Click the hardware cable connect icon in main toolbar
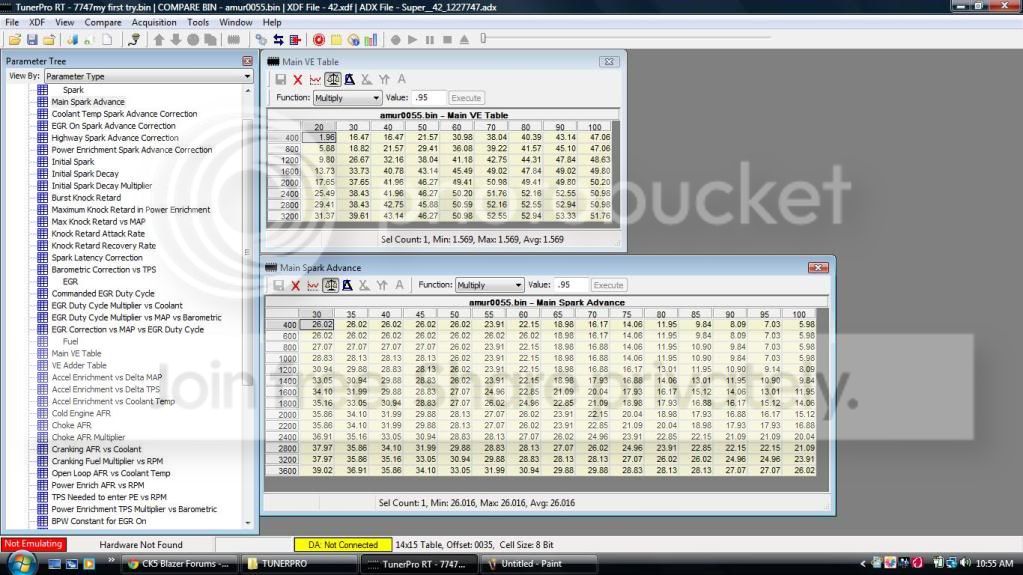Image resolution: width=1023 pixels, height=575 pixels. (x=134, y=40)
